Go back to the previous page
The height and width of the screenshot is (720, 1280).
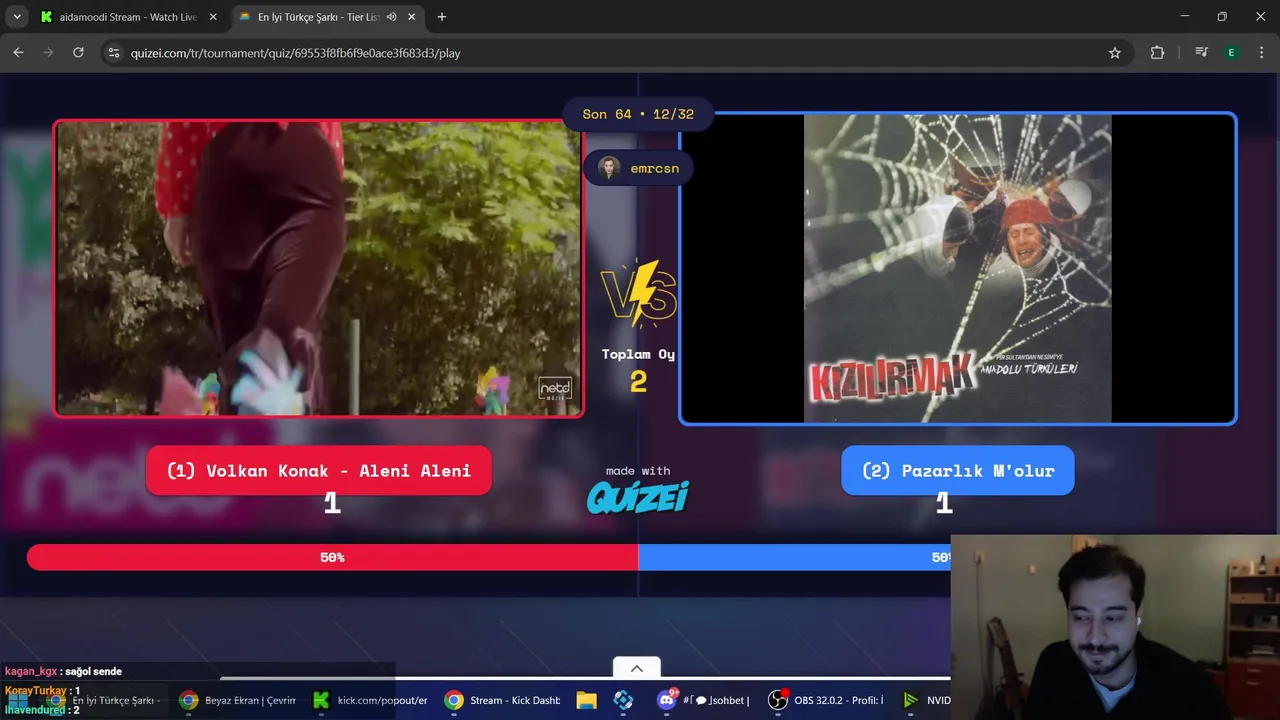[x=18, y=53]
